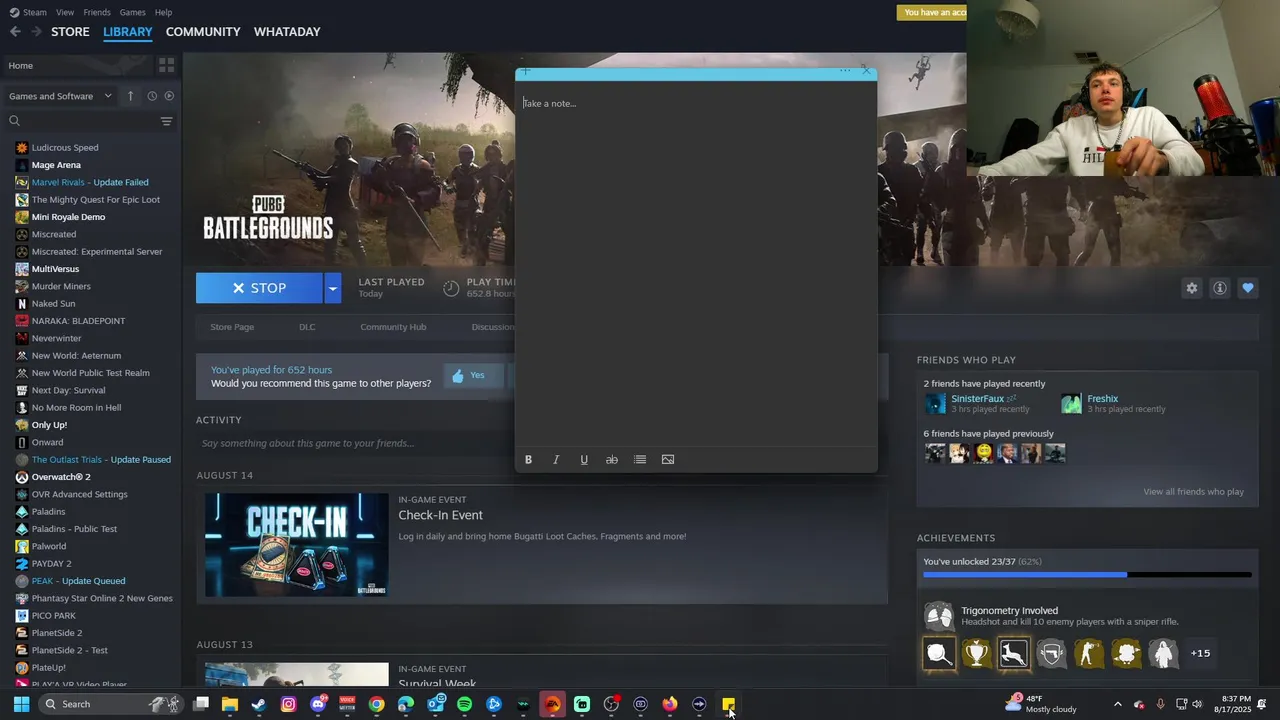This screenshot has width=1280, height=720.
Task: Click the activity status text field
Action: [x=355, y=443]
